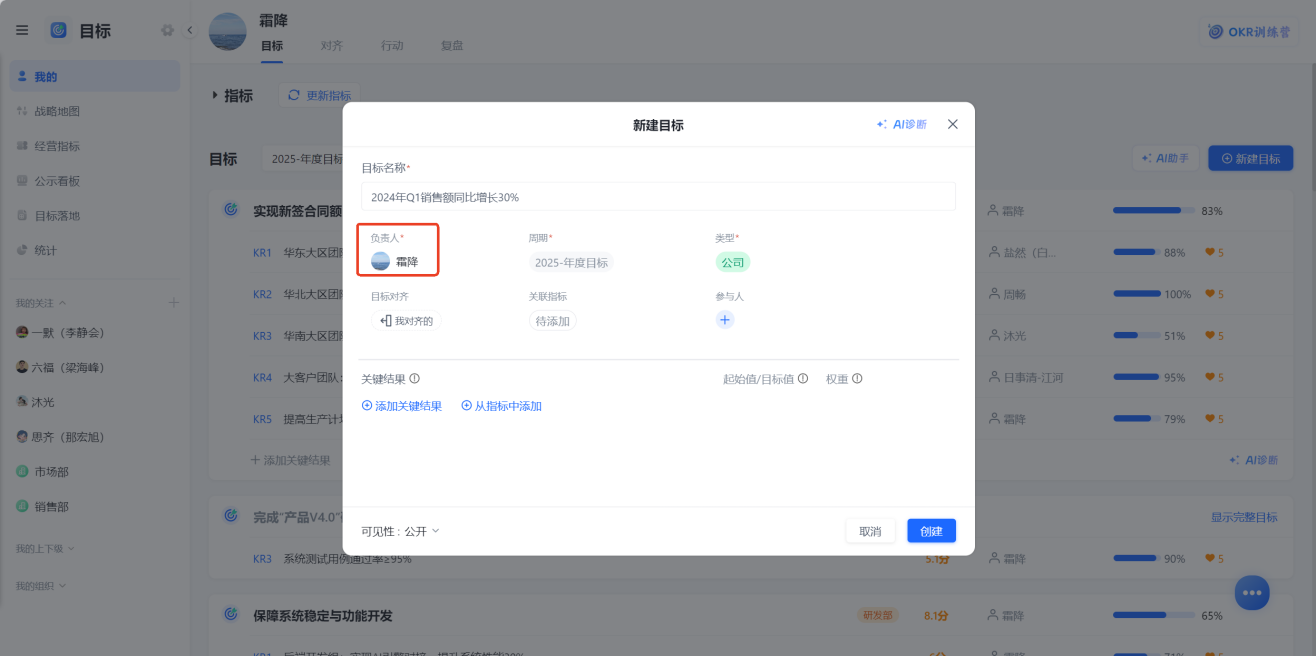Open the 周期 2025-年度目标 selector in dialog
1316x656 pixels.
571,262
